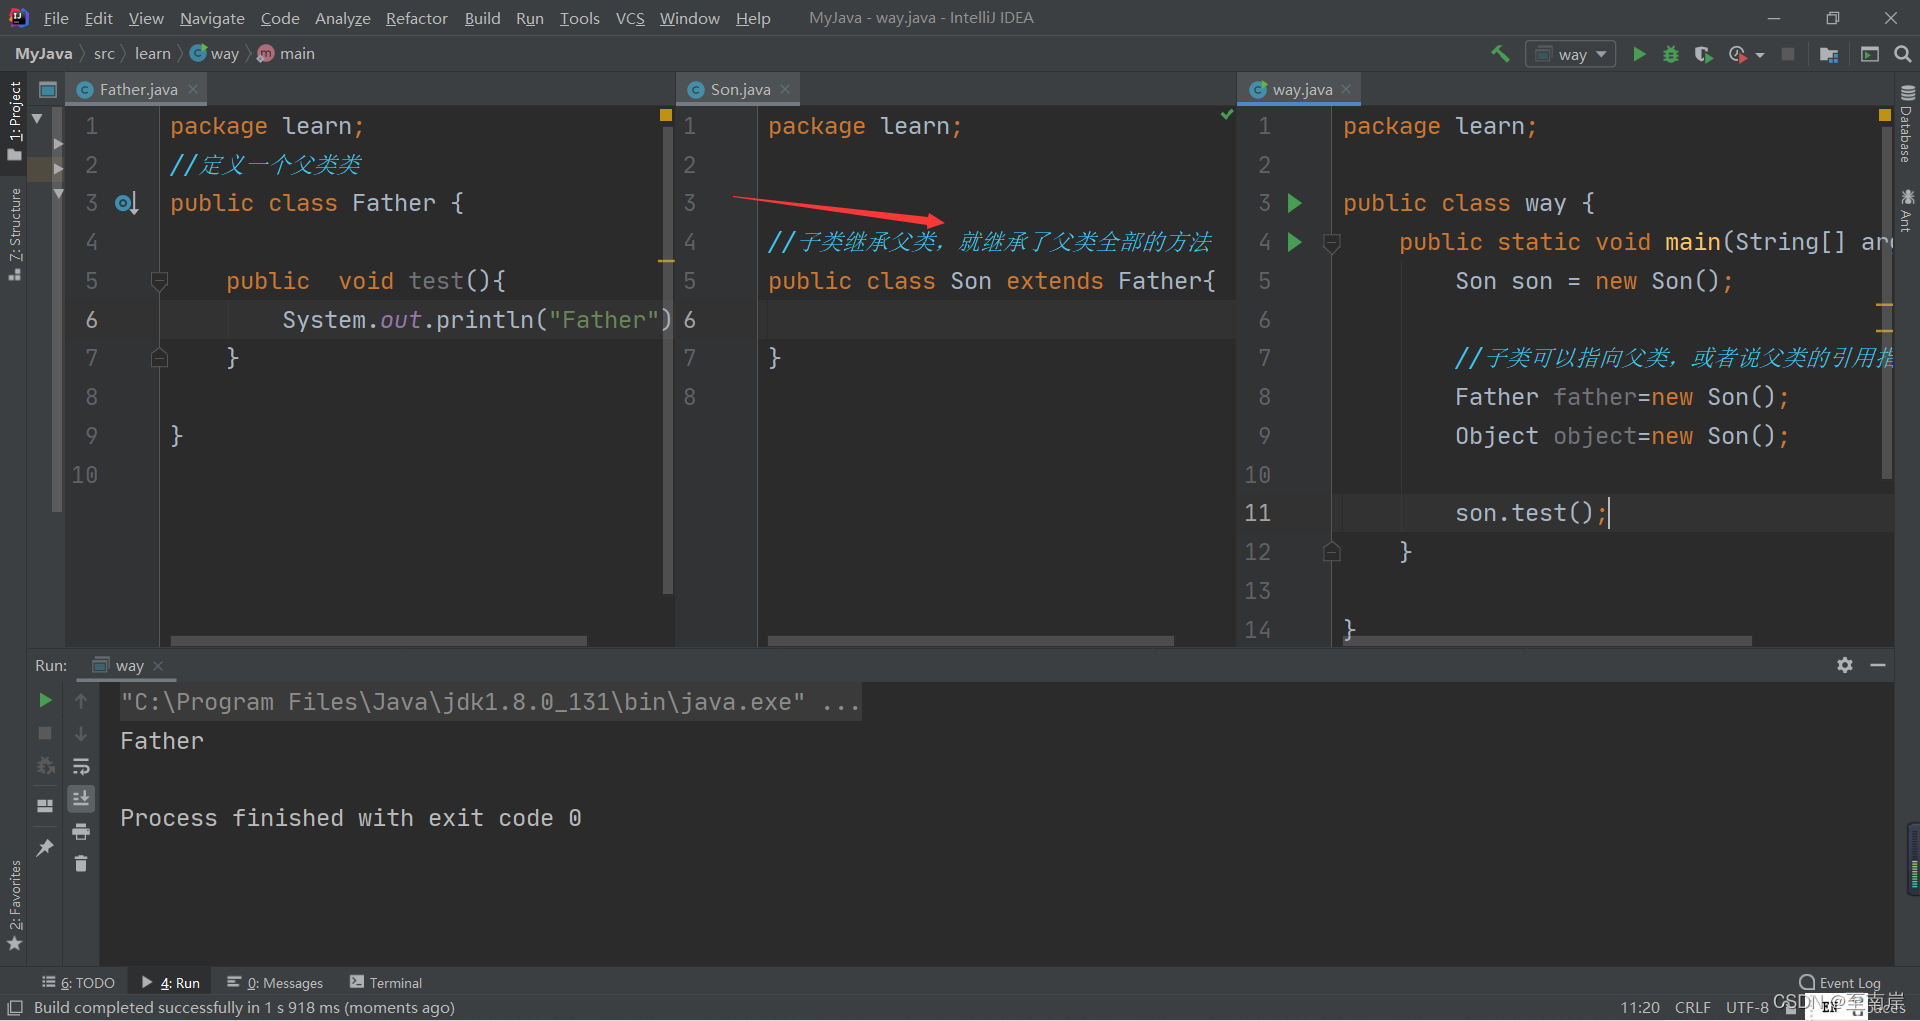Close the 'way' Run panel tab
Viewport: 1920px width, 1021px height.
coord(158,665)
